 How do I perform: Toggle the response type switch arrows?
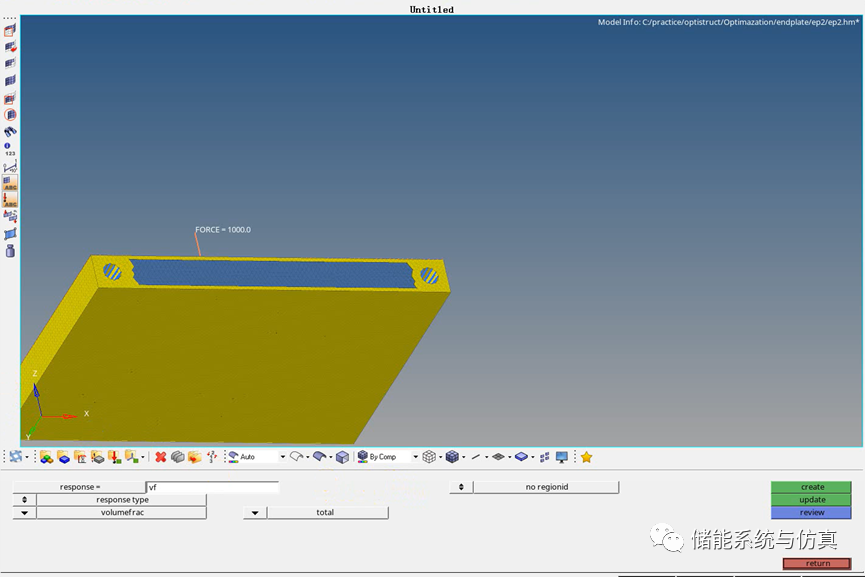(24, 500)
